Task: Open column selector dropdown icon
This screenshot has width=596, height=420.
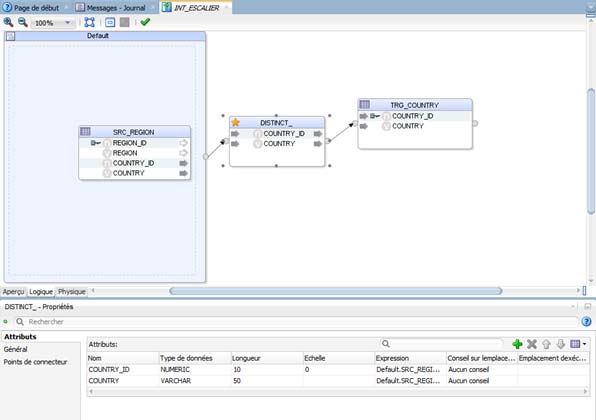Action: [x=578, y=344]
